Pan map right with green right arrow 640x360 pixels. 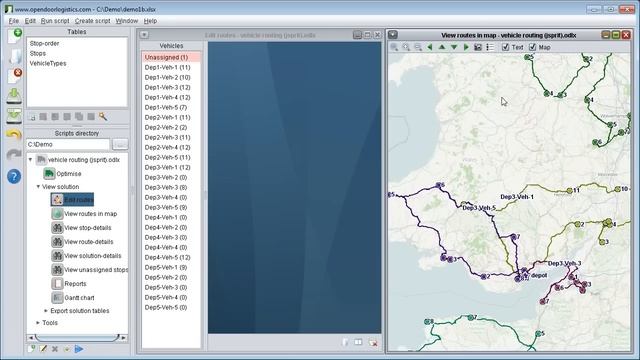466,47
